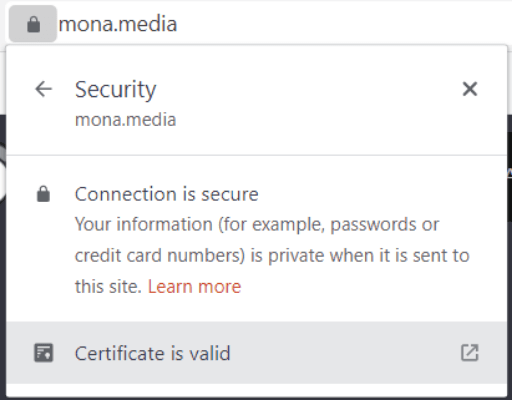Go back using the left arrow icon
The height and width of the screenshot is (400, 513).
coord(44,89)
